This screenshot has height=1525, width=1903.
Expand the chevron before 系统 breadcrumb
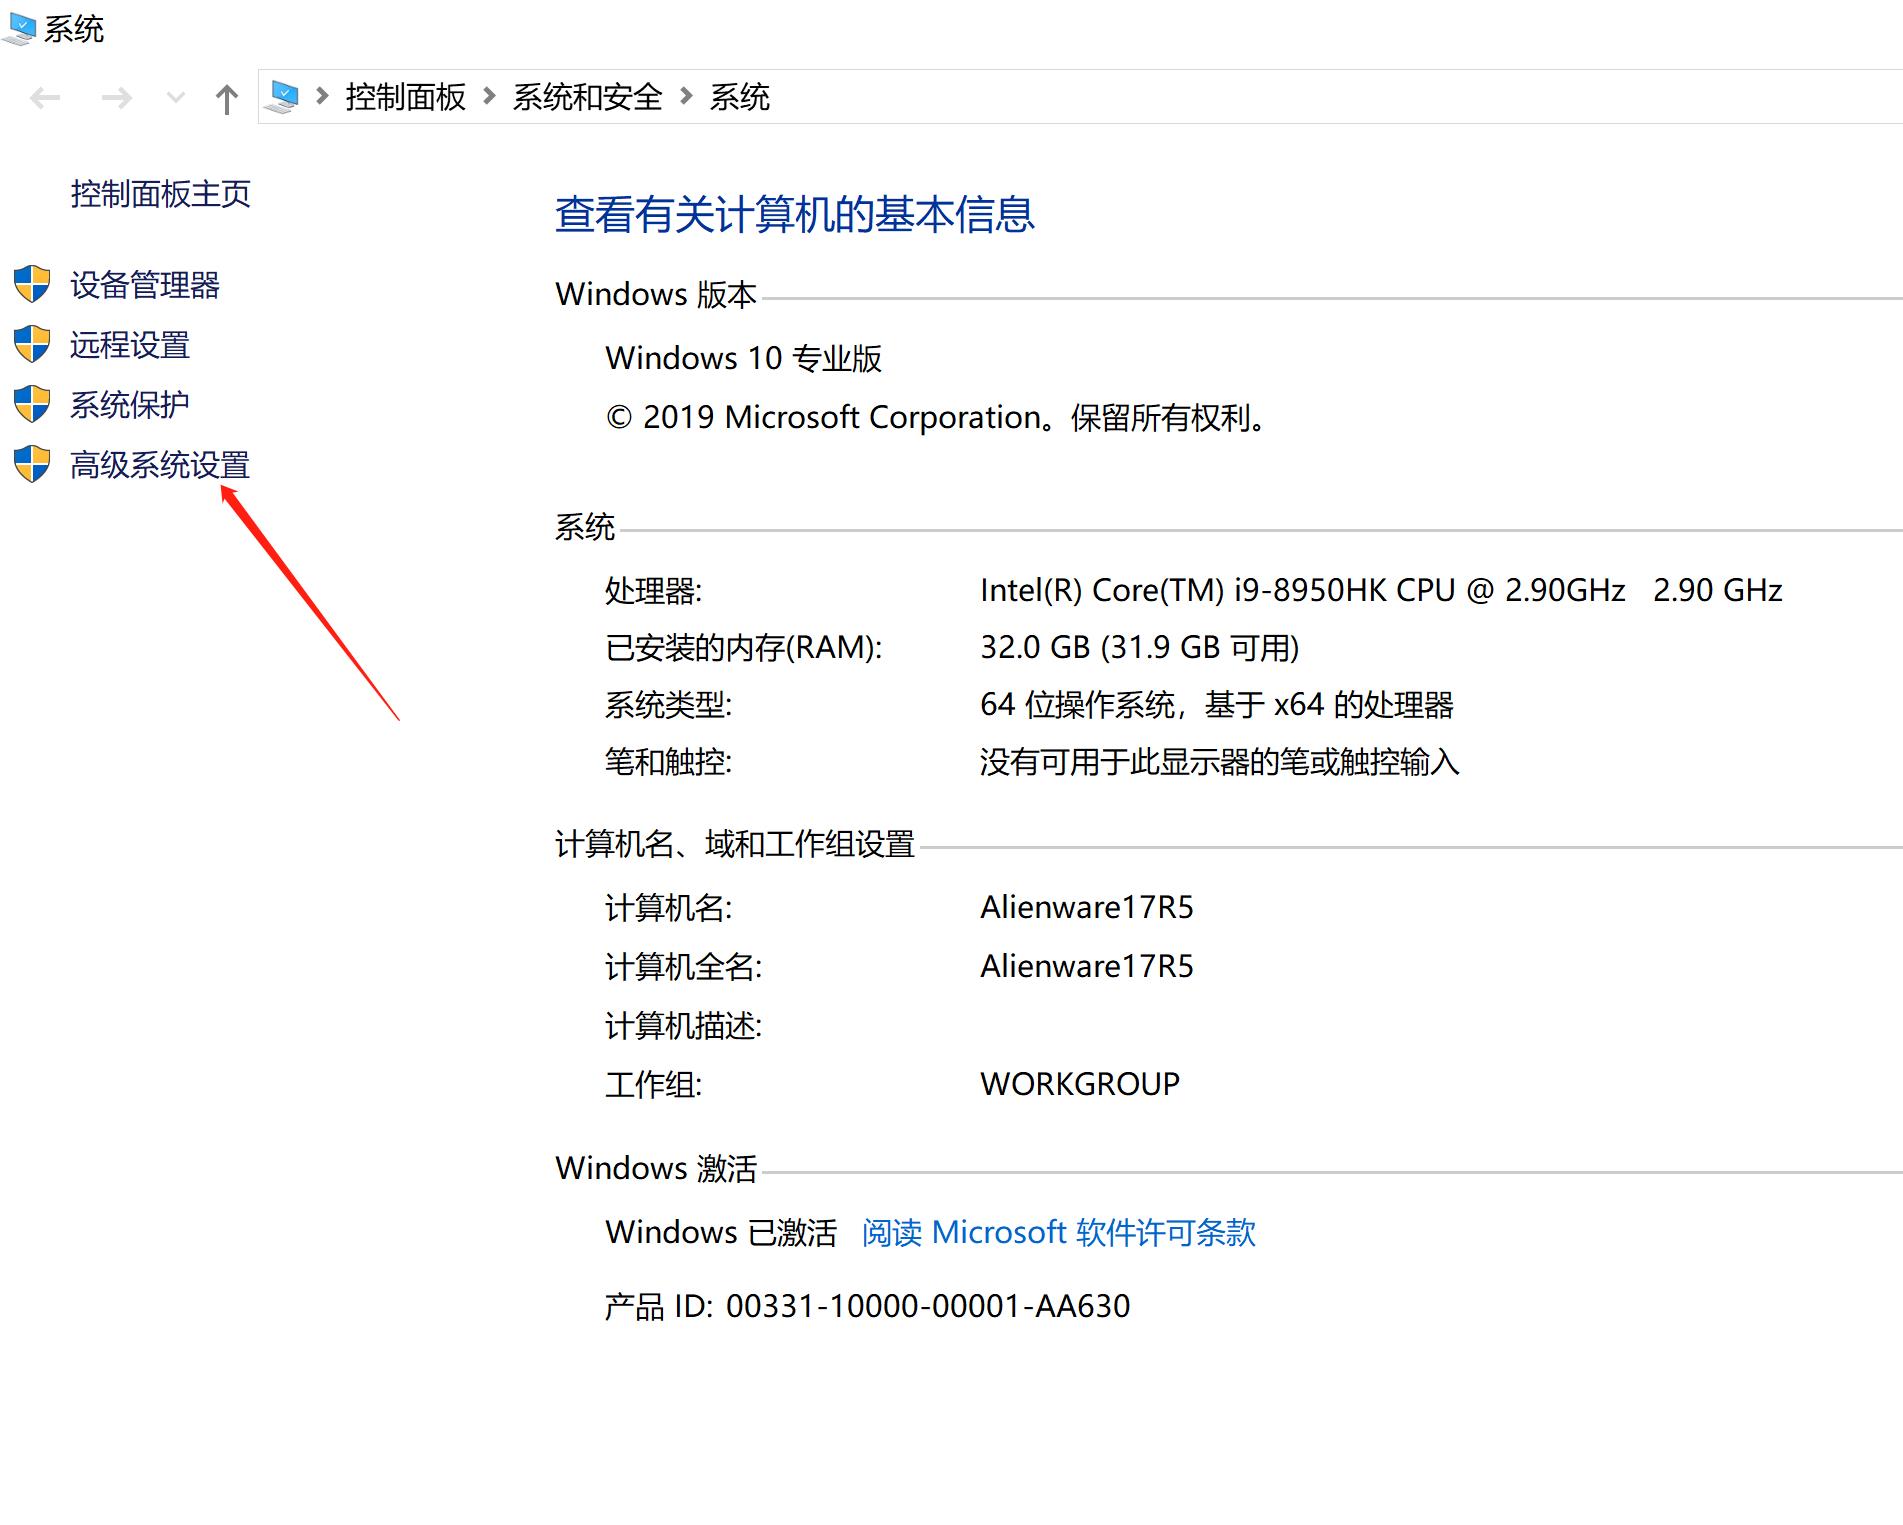[x=686, y=96]
